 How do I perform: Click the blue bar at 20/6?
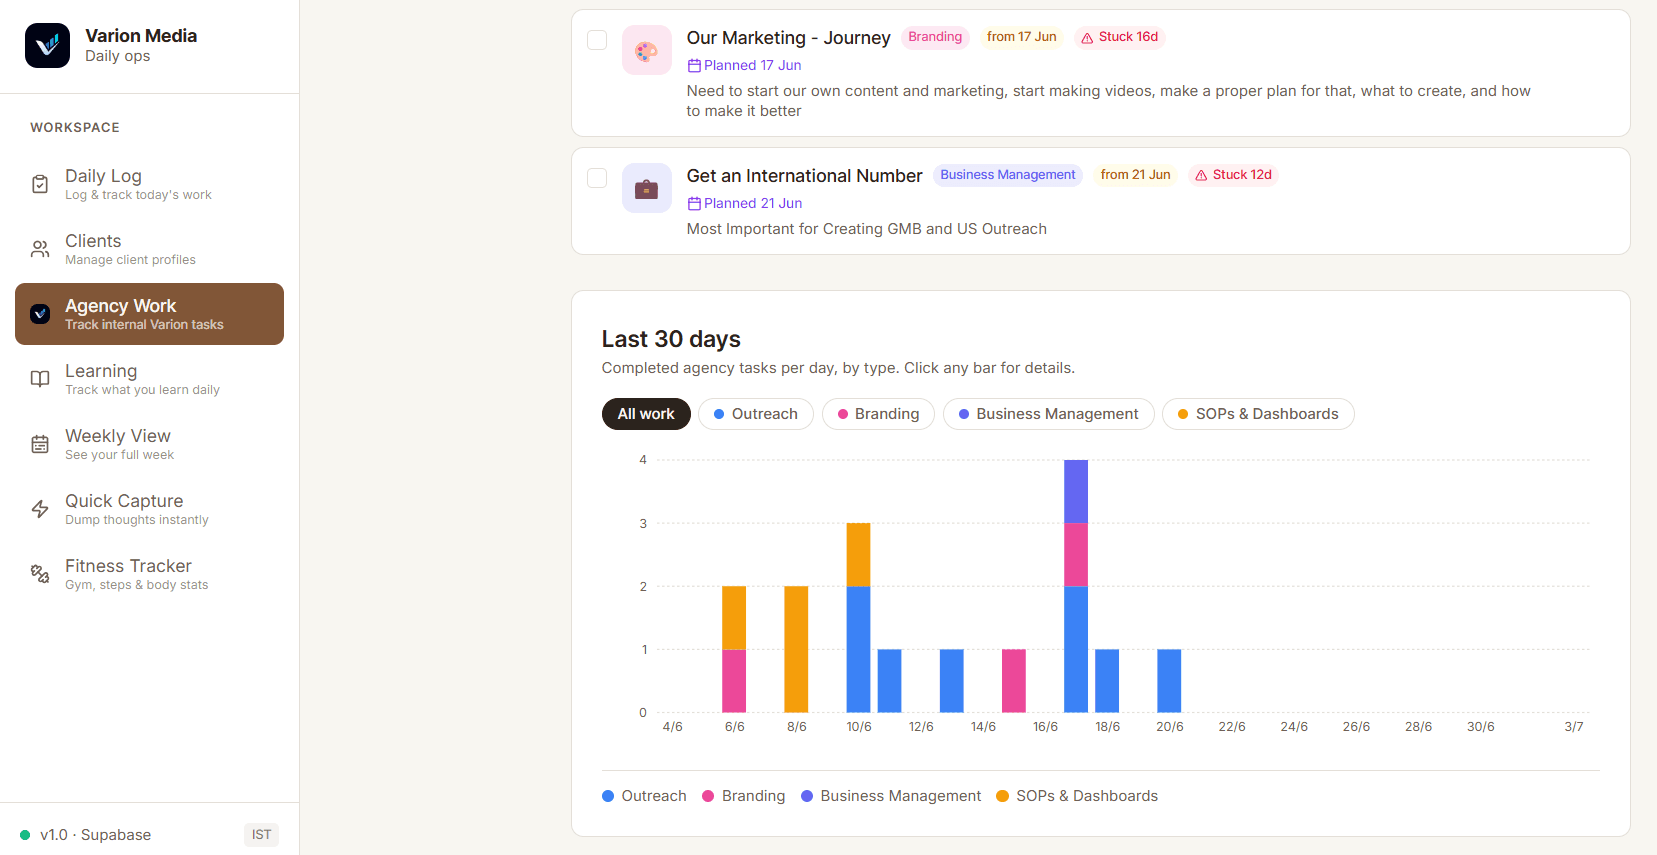point(1169,681)
